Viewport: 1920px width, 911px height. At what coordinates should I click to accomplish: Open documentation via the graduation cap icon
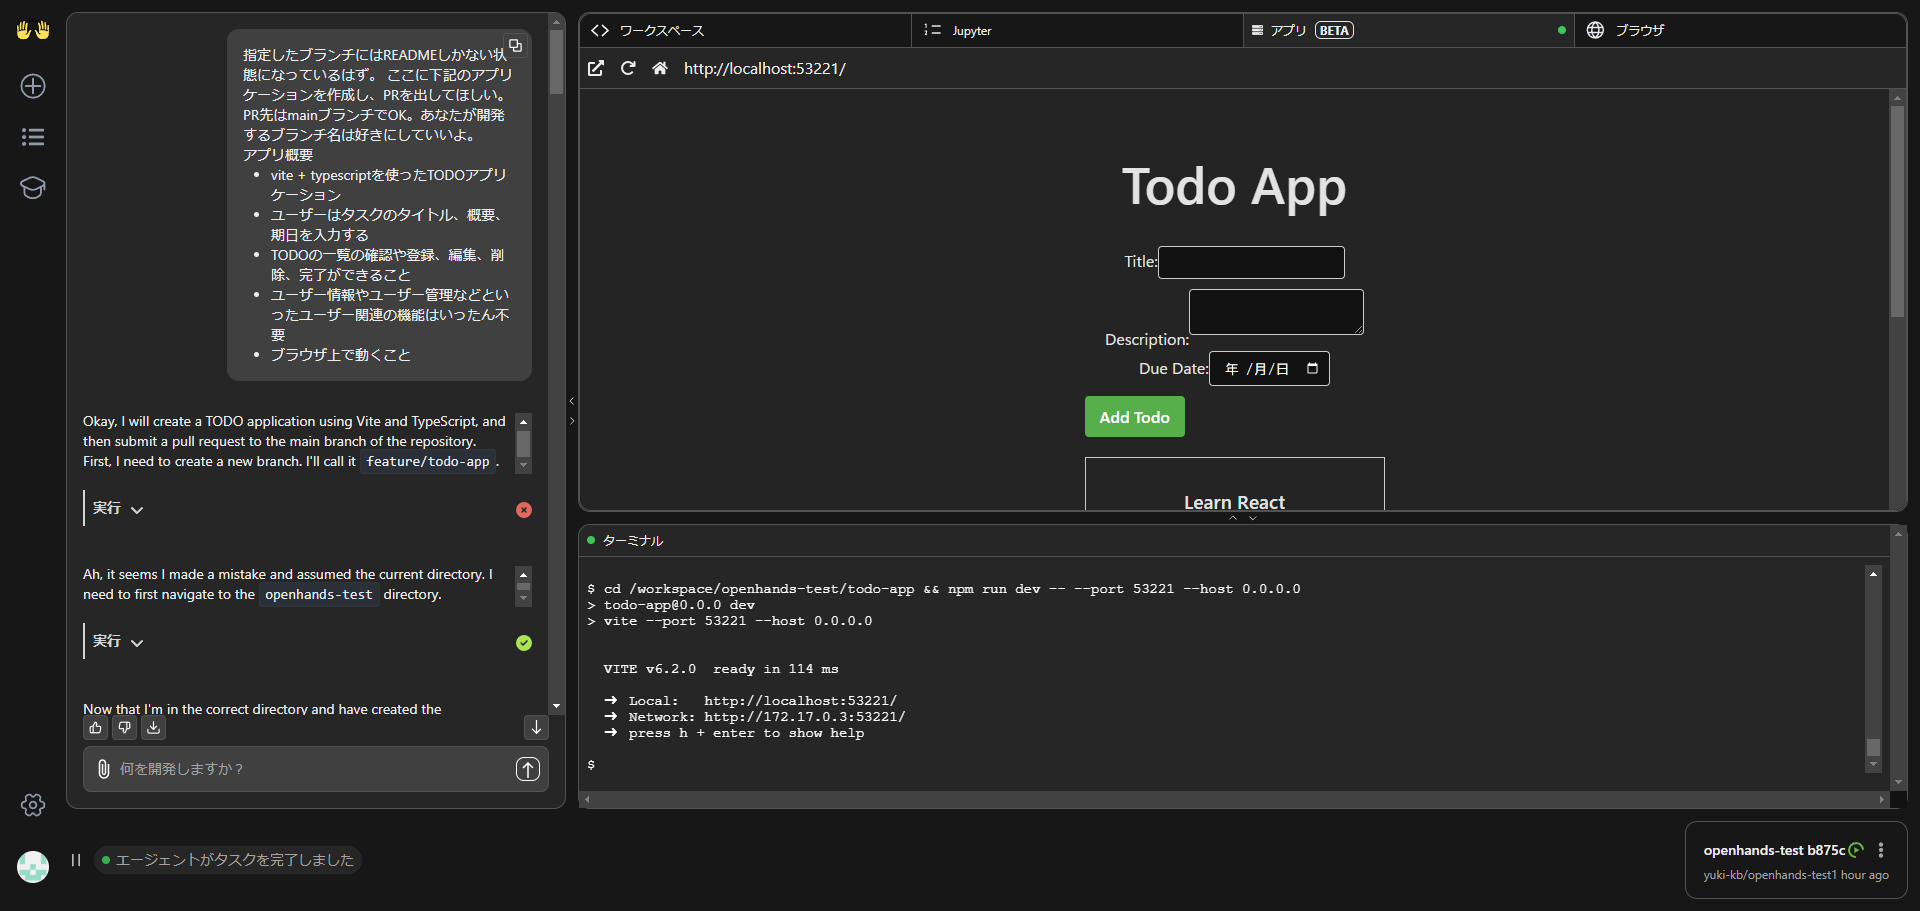33,188
